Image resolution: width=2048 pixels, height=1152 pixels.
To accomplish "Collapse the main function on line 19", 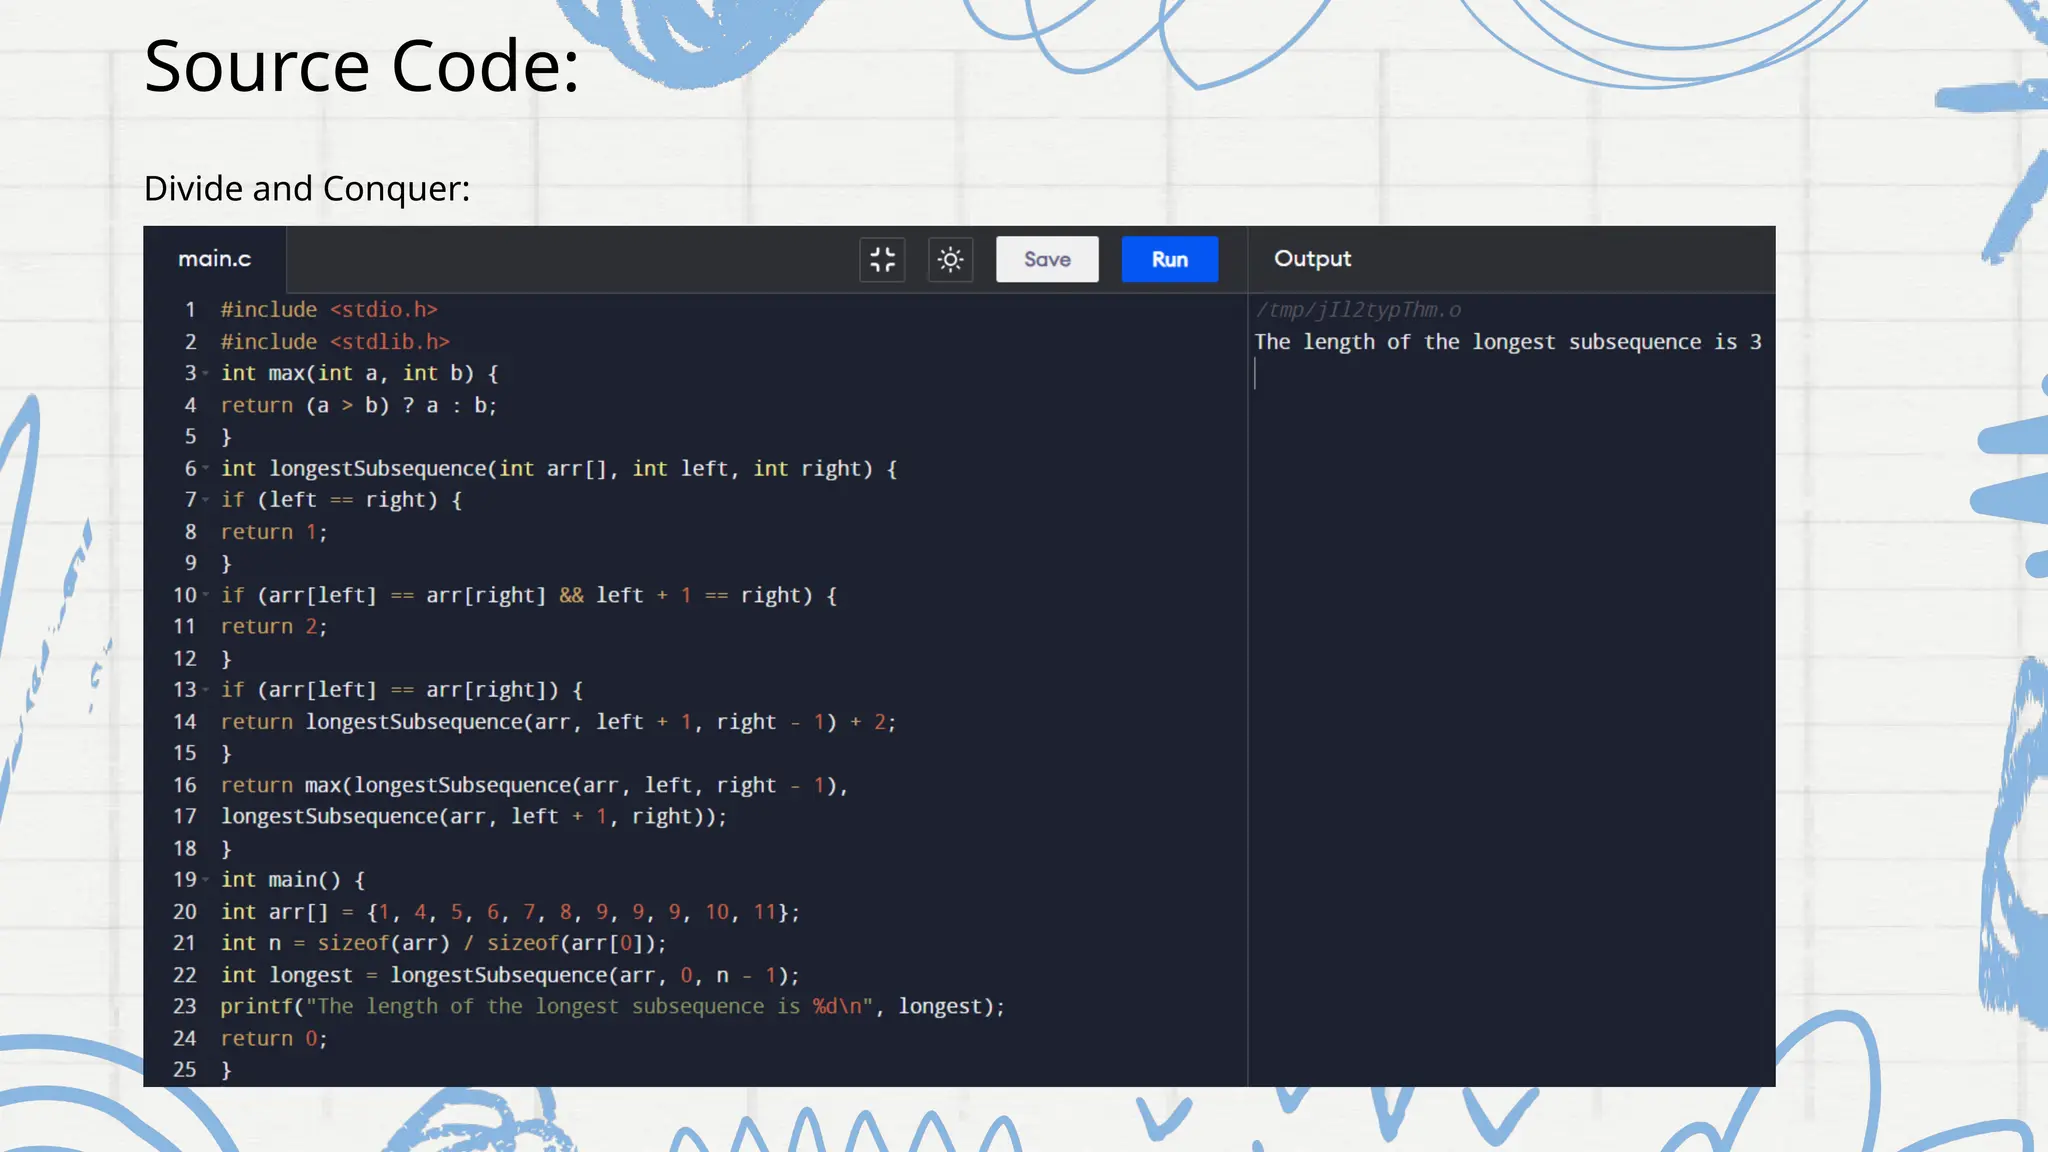I will [x=206, y=880].
